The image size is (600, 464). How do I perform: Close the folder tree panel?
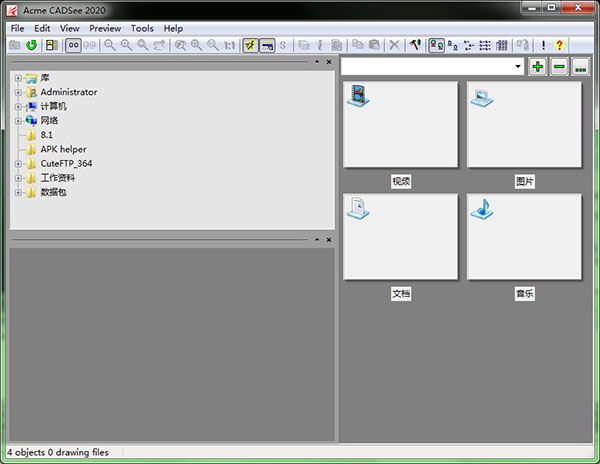point(328,62)
